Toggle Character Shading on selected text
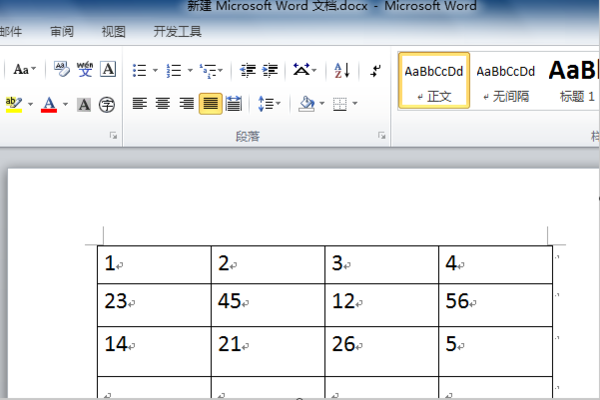This screenshot has width=600, height=400. tap(84, 104)
